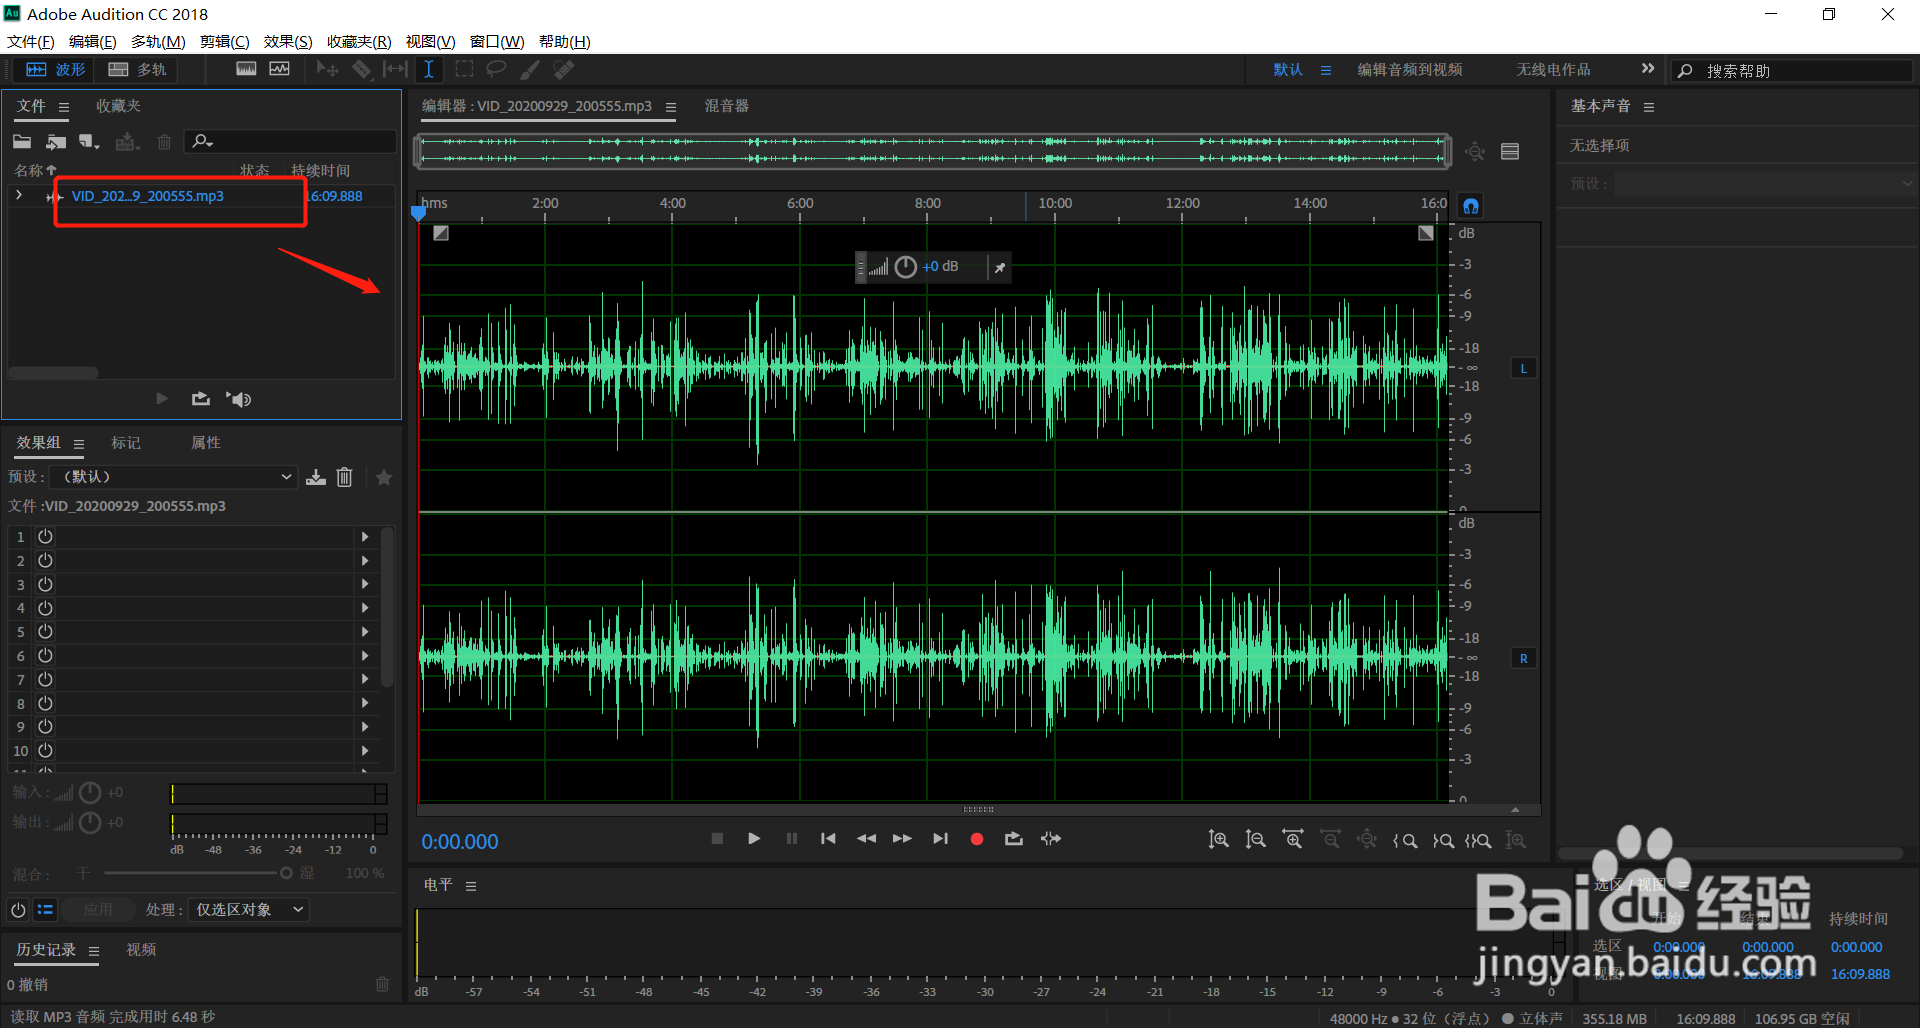
Task: Open the 处理 仅选区对象 dropdown
Action: point(248,910)
